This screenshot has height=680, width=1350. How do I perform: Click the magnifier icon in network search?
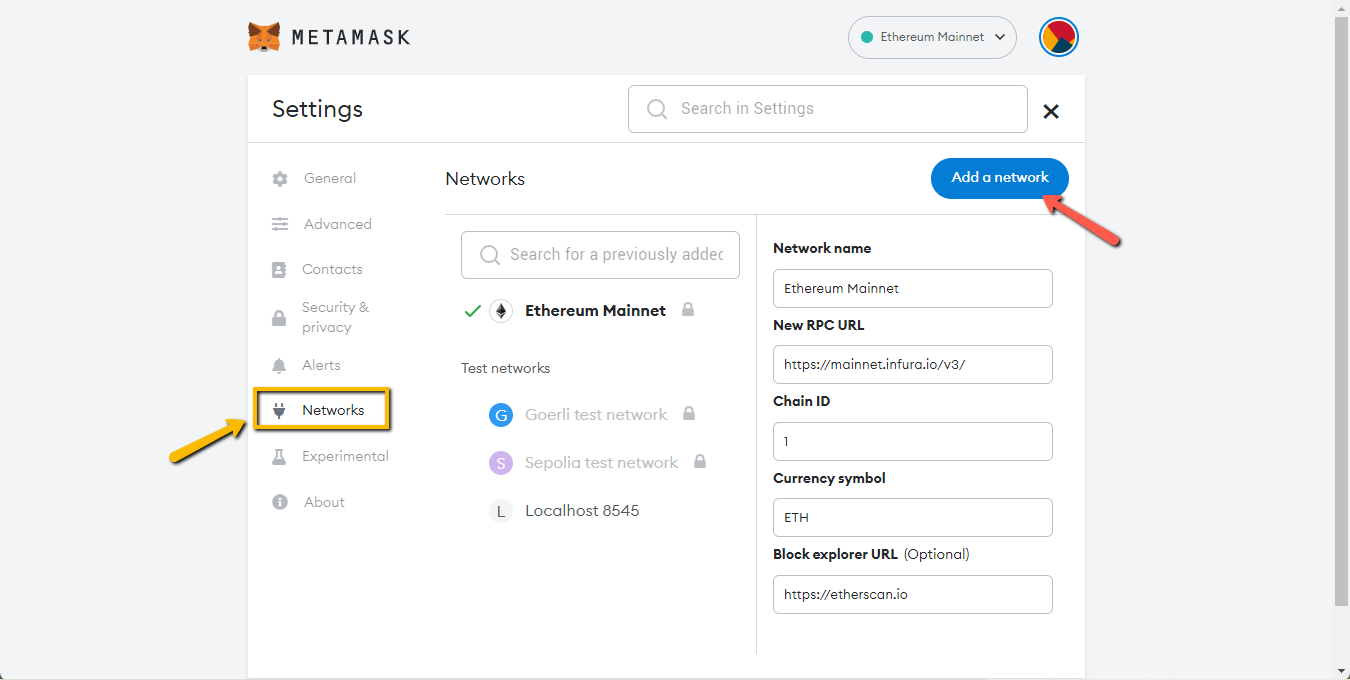pyautogui.click(x=490, y=255)
